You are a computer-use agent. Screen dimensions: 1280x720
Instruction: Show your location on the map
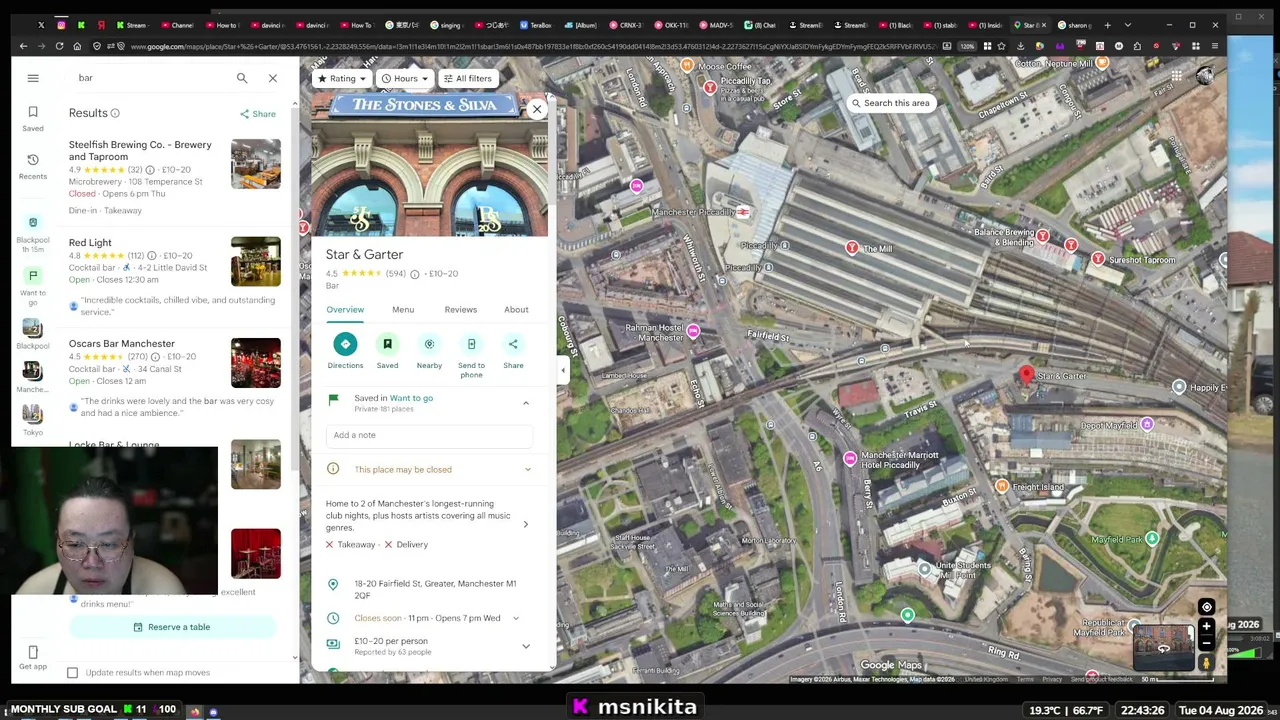click(1206, 607)
